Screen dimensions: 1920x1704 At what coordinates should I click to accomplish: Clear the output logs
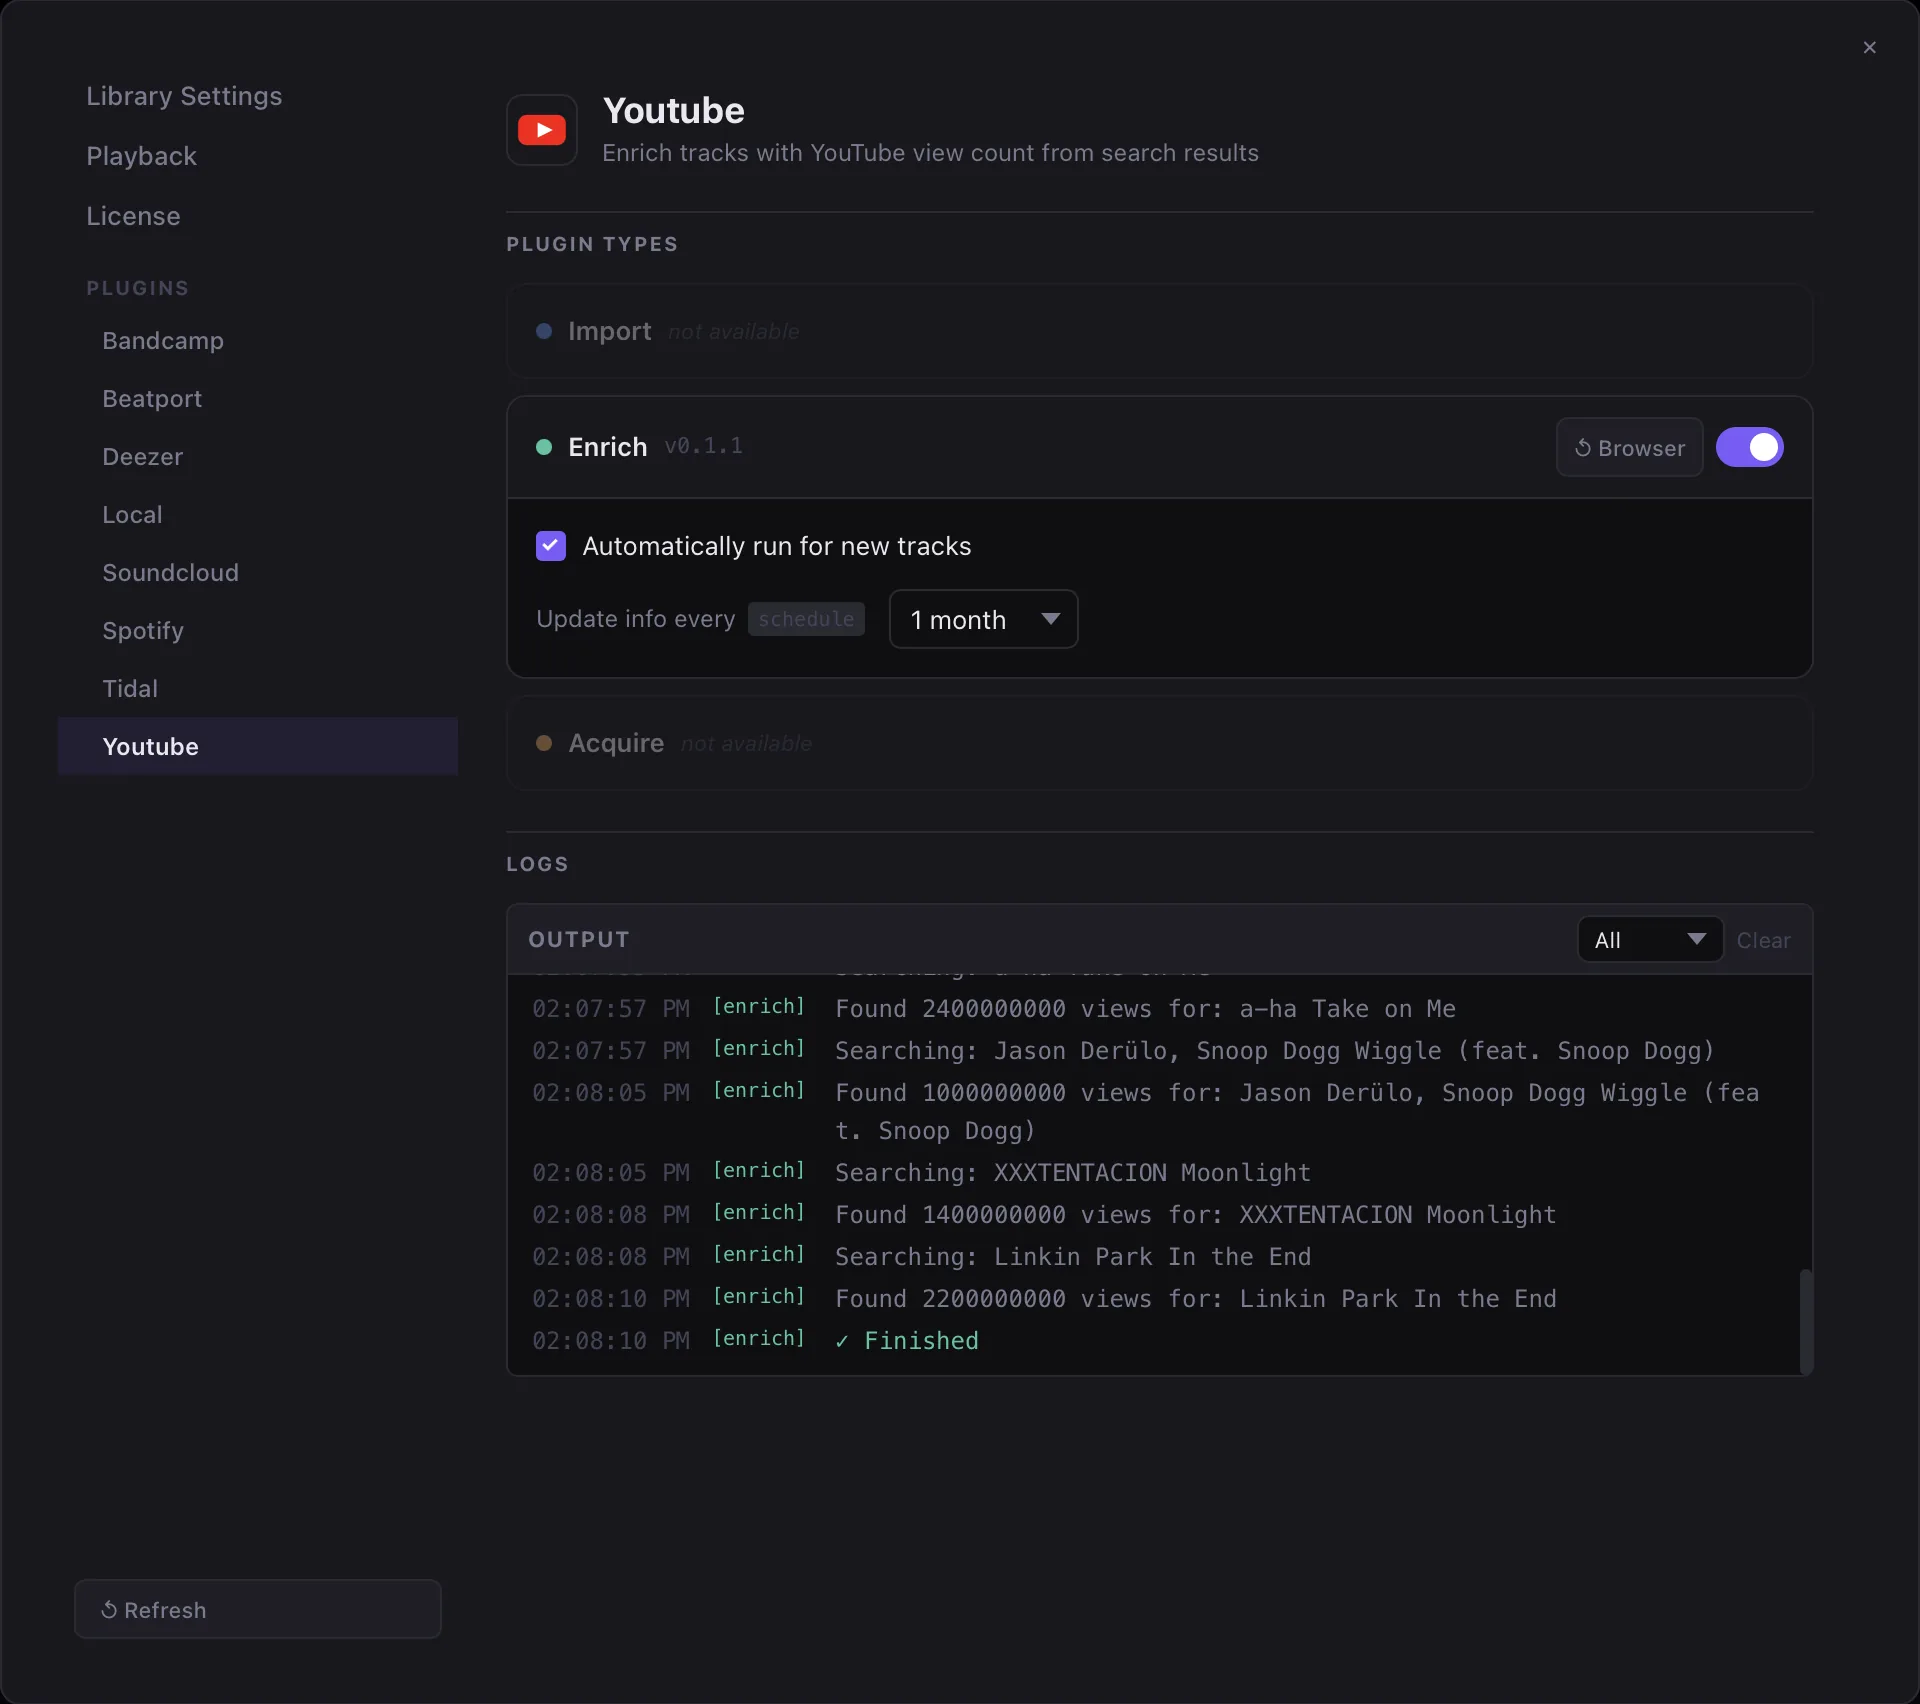(x=1763, y=940)
